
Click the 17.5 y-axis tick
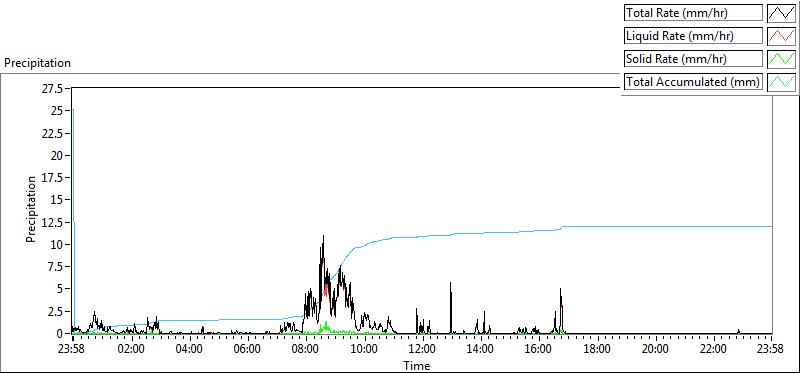52,178
